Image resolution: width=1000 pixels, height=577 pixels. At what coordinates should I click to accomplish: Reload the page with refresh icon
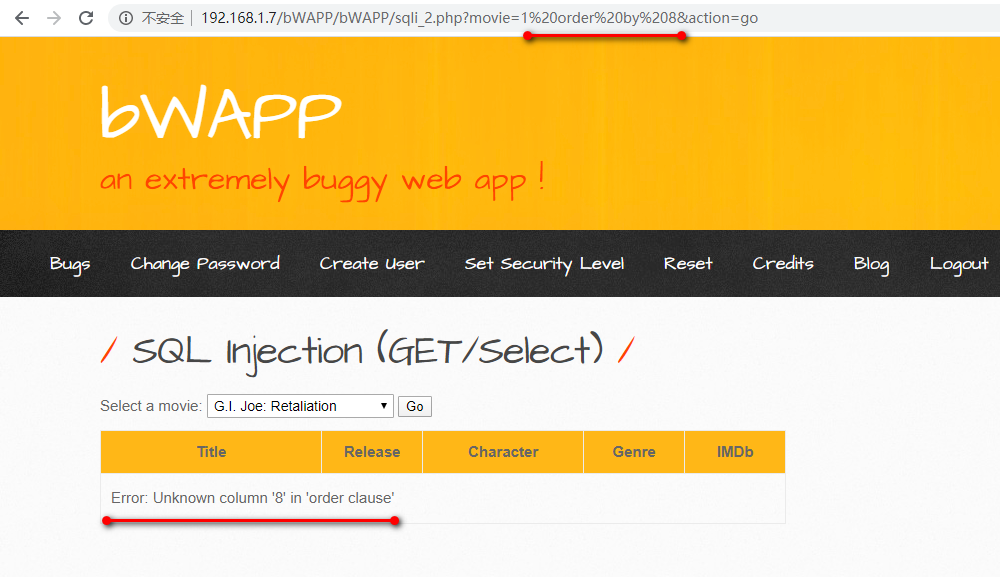click(x=86, y=18)
